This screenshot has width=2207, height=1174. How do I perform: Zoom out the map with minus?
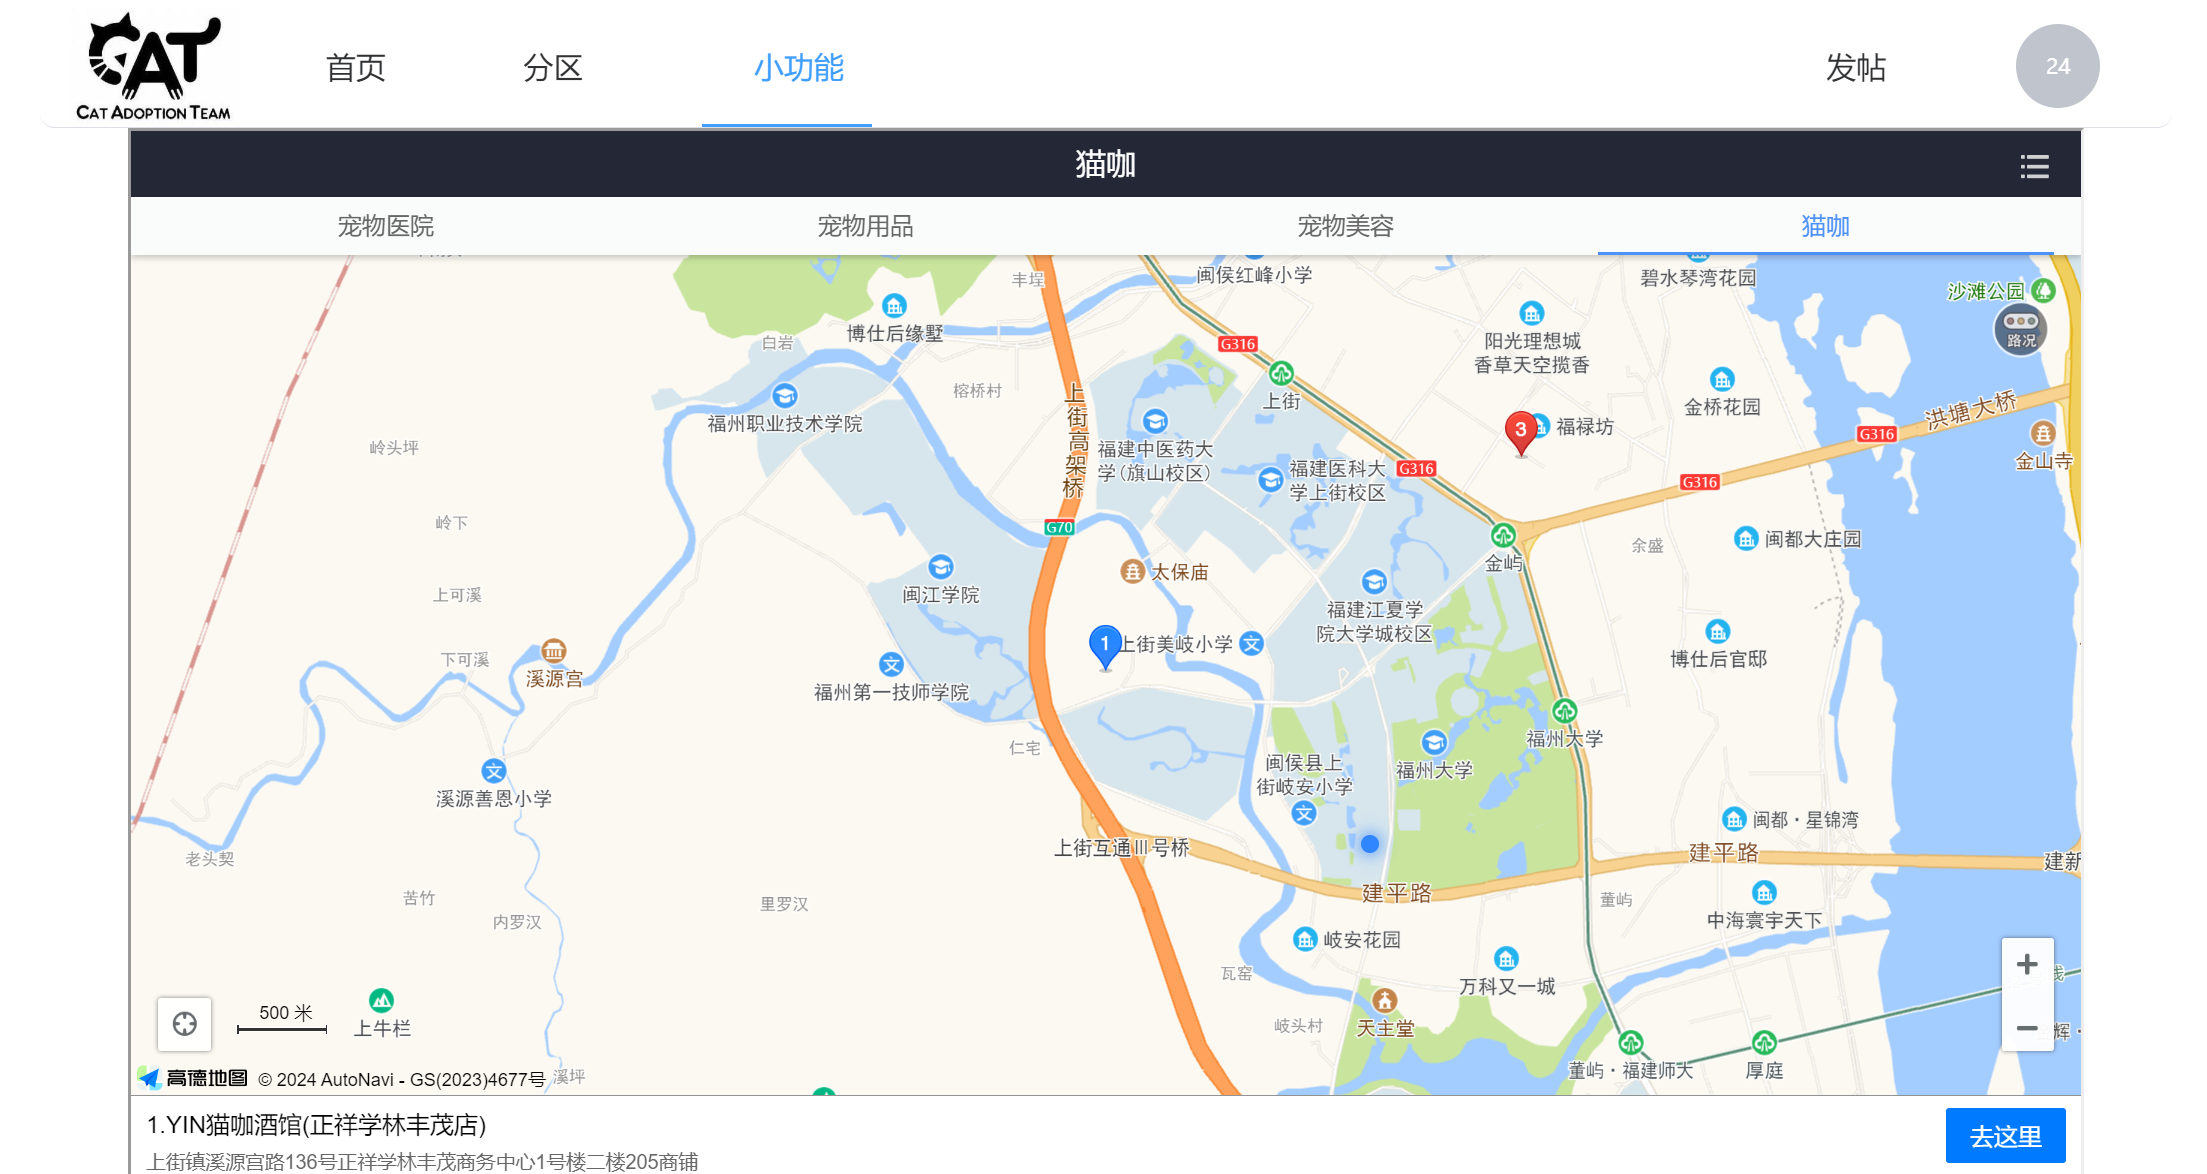pyautogui.click(x=2027, y=1027)
